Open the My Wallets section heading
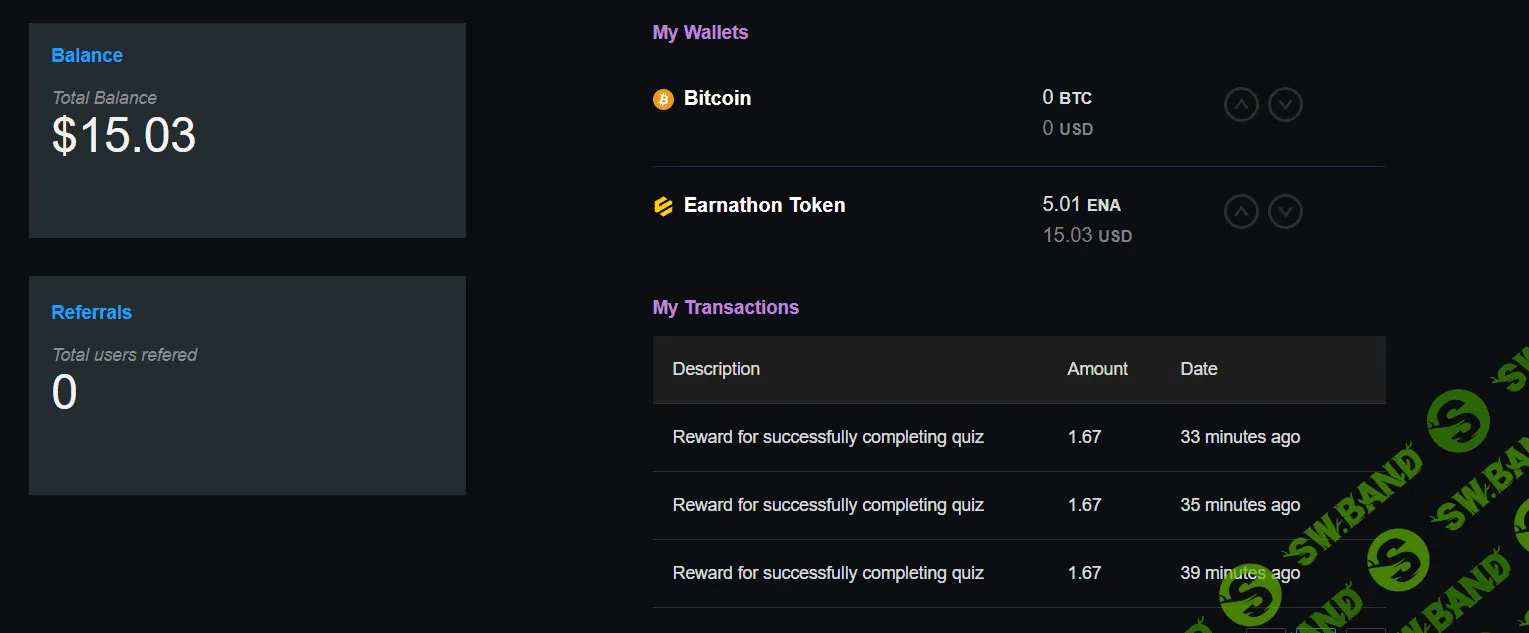This screenshot has width=1529, height=633. point(700,32)
